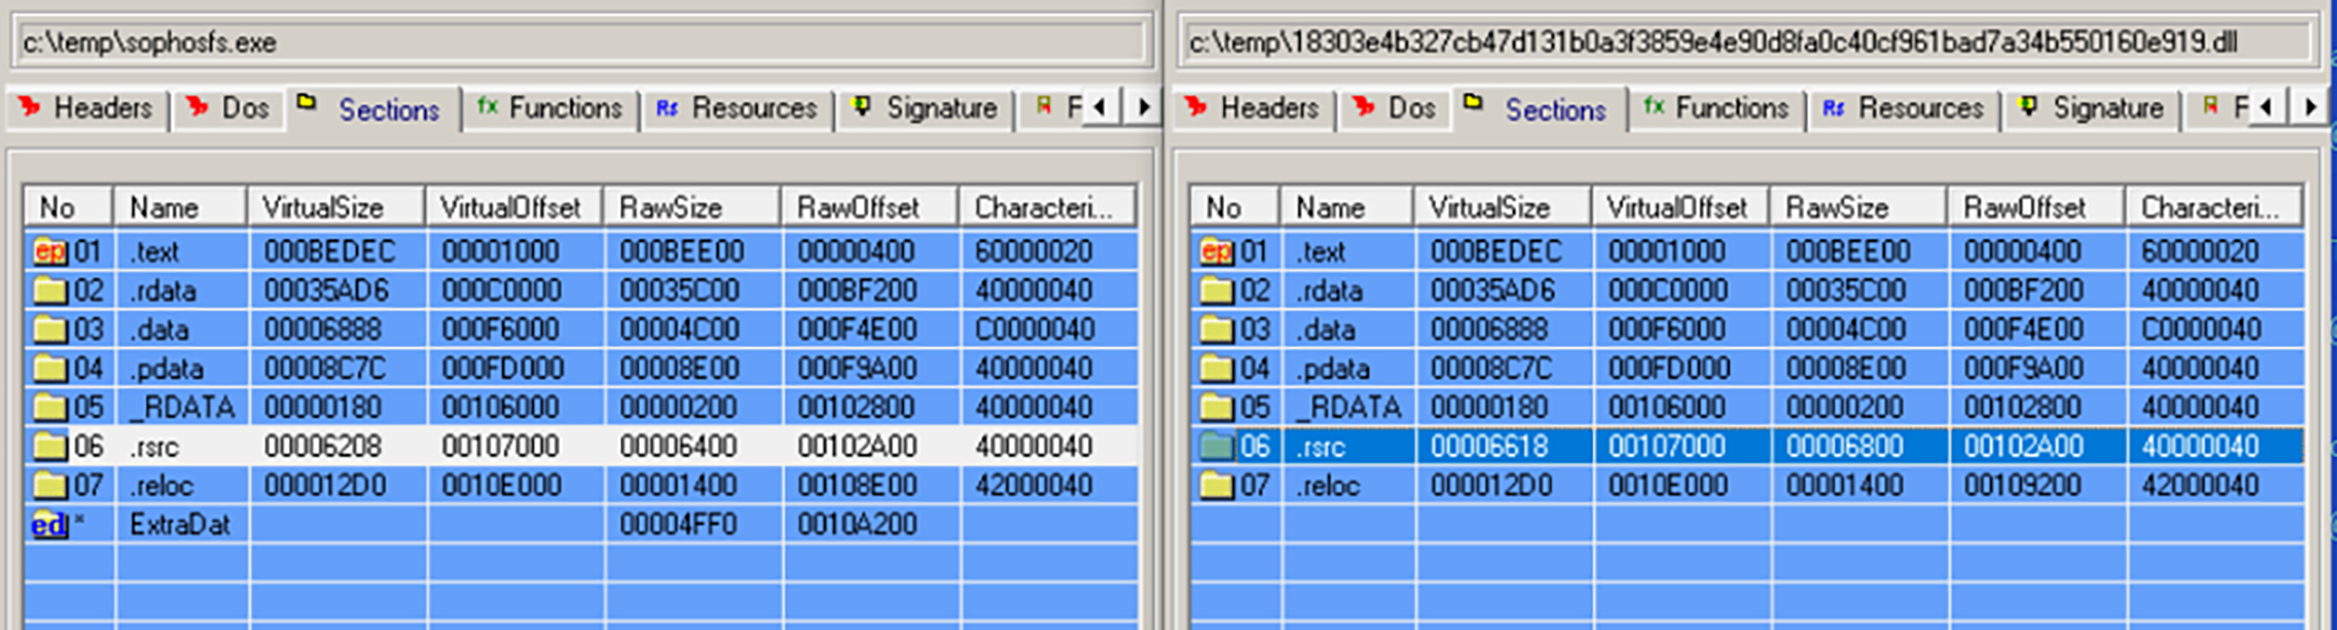Select Sections tab in sophosfs.exe pane
The width and height of the screenshot is (2337, 630).
pos(374,108)
